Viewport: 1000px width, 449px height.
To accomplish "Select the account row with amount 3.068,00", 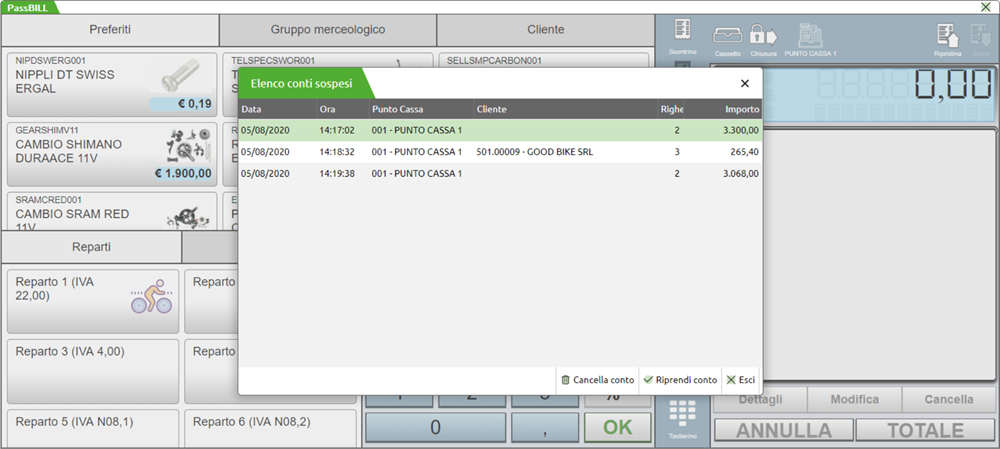I will pyautogui.click(x=499, y=174).
